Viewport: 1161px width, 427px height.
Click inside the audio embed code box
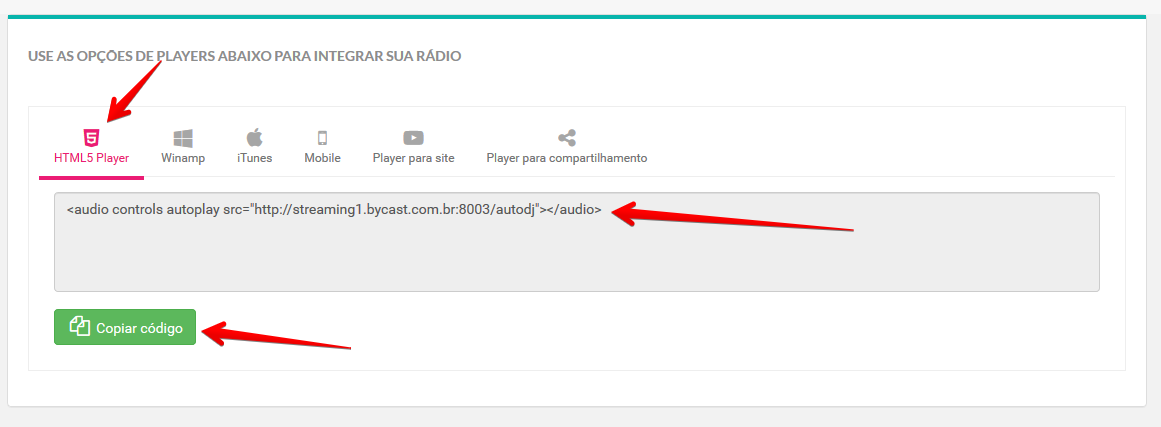tap(577, 242)
